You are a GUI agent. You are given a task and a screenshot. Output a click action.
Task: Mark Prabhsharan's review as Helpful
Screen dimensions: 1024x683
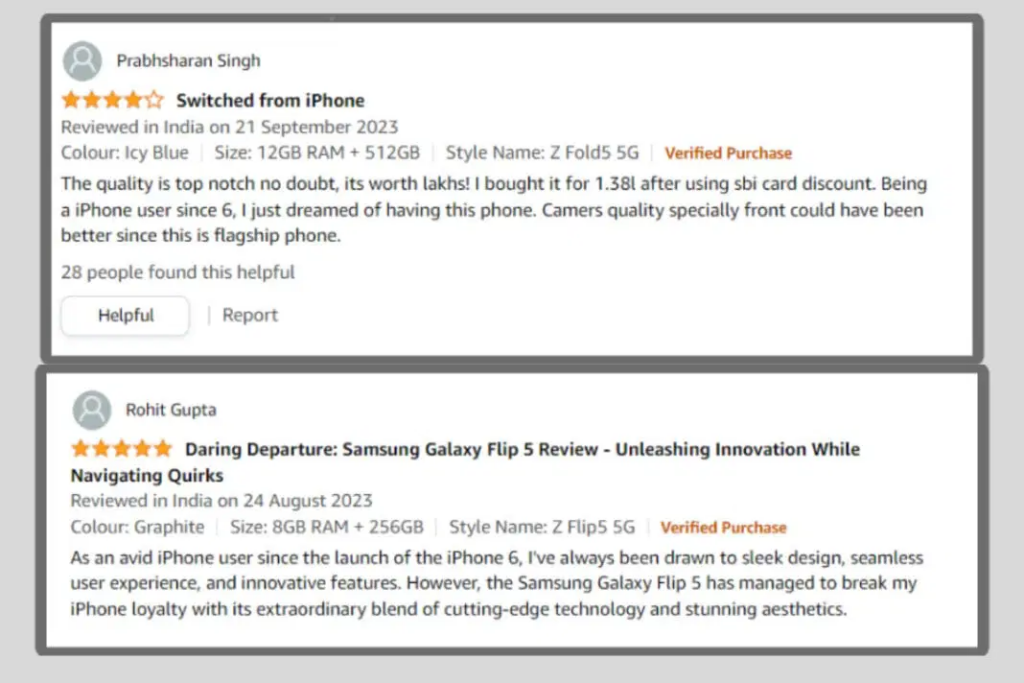125,315
